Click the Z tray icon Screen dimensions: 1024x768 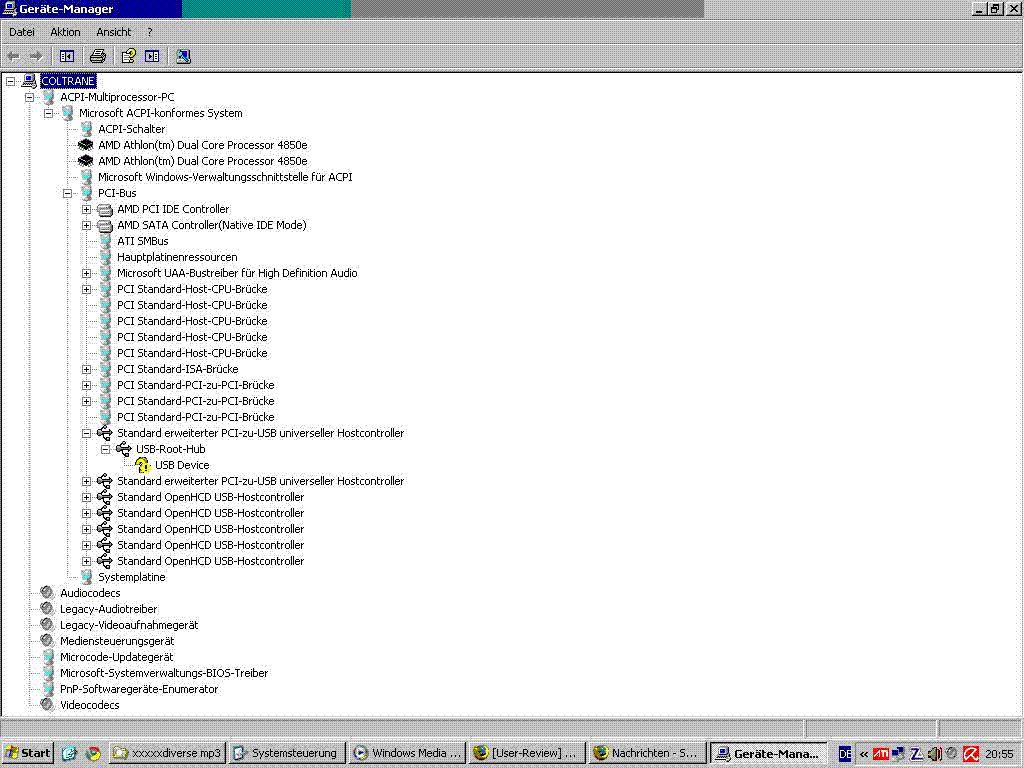tap(916, 754)
